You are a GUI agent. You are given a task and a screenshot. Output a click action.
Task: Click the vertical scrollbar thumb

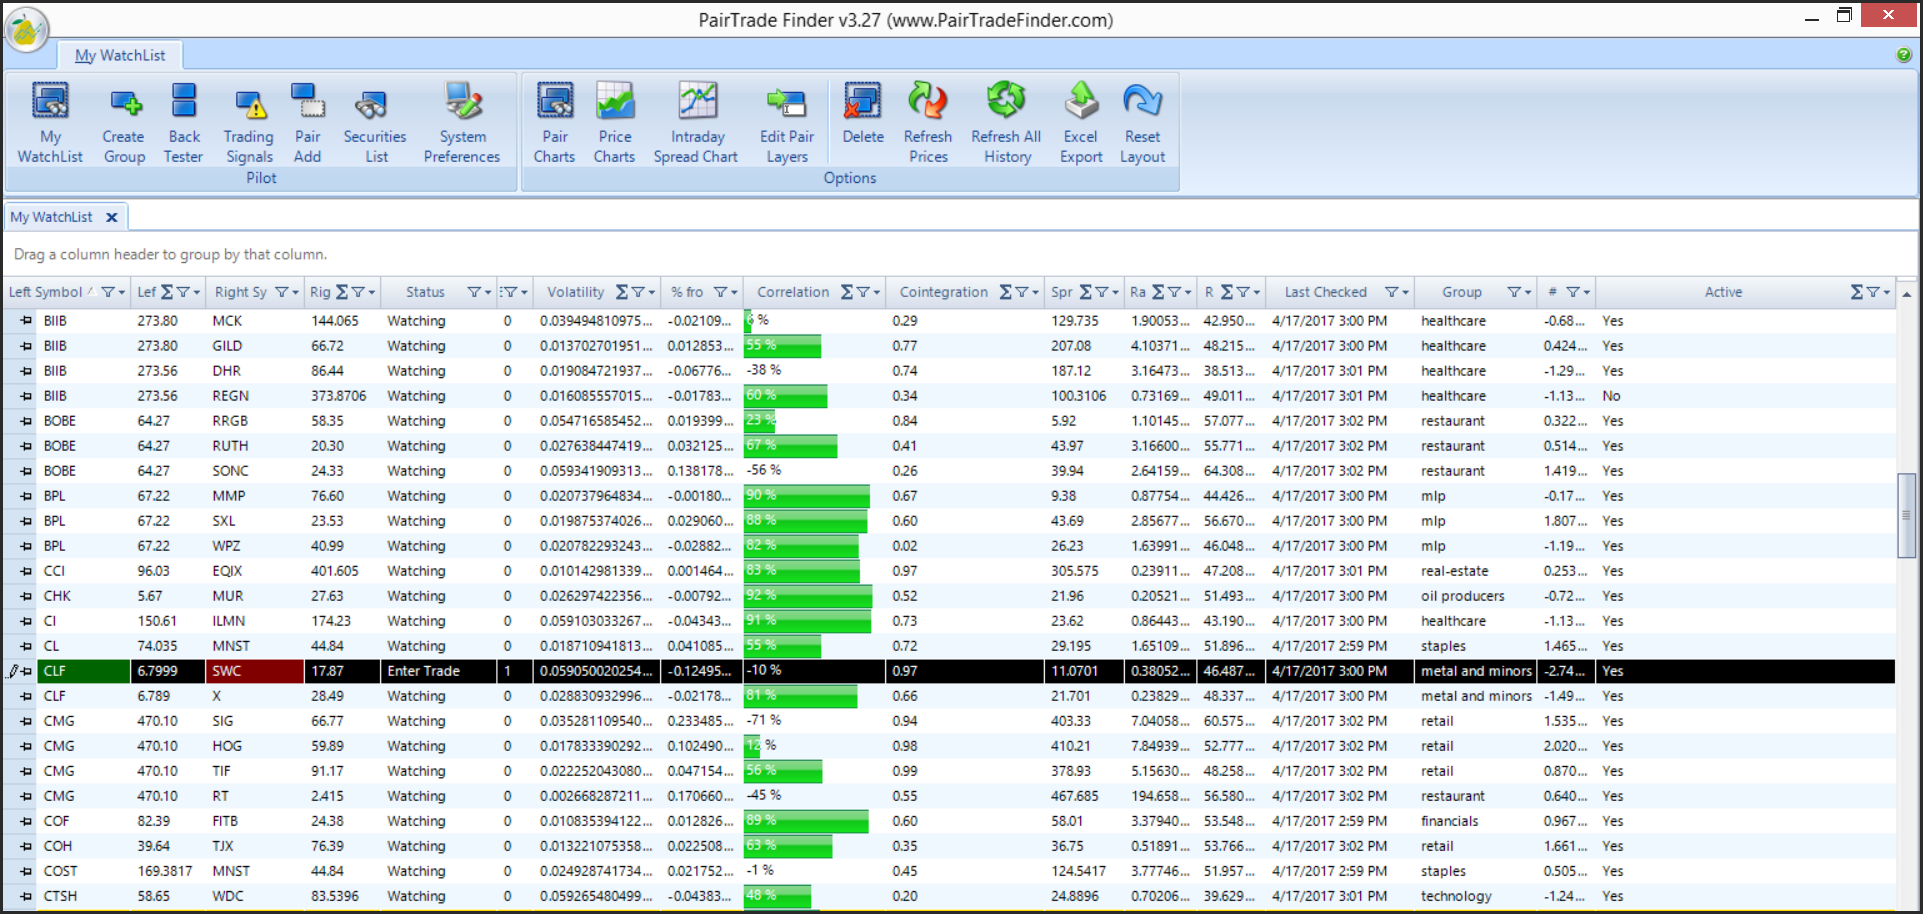tap(1906, 515)
